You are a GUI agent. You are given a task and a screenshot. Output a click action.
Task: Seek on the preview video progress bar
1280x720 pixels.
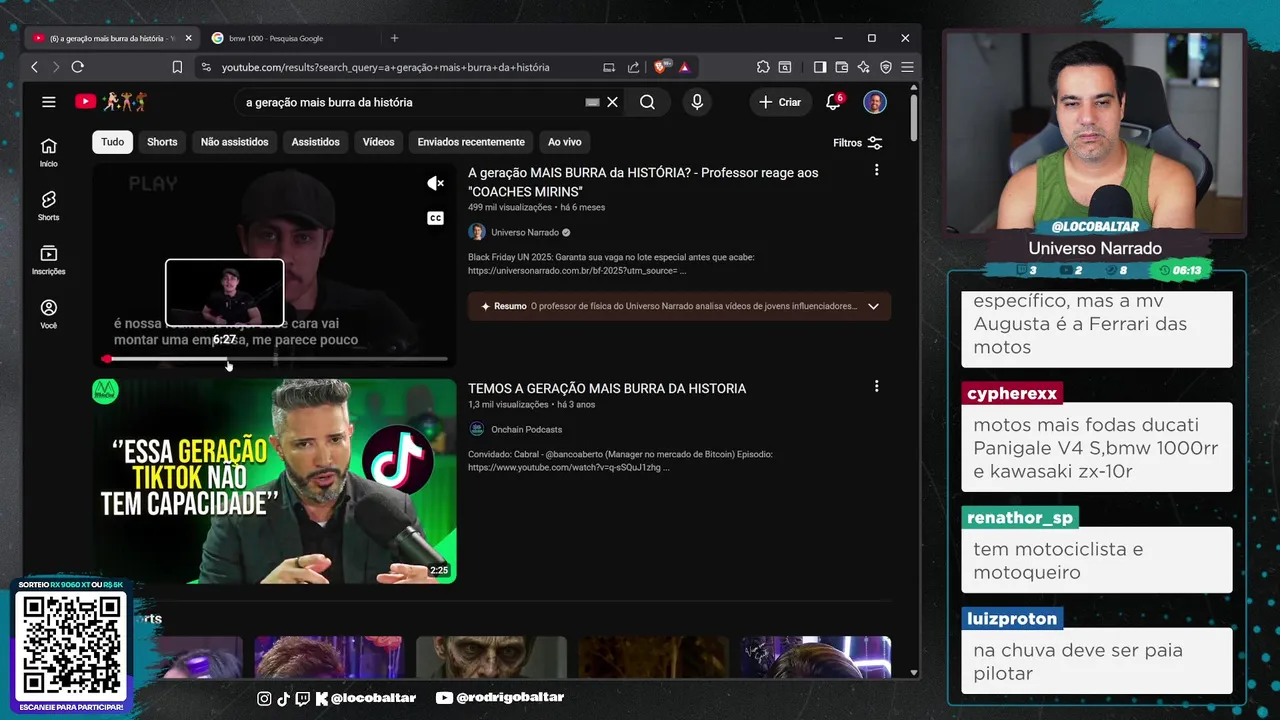pyautogui.click(x=275, y=358)
